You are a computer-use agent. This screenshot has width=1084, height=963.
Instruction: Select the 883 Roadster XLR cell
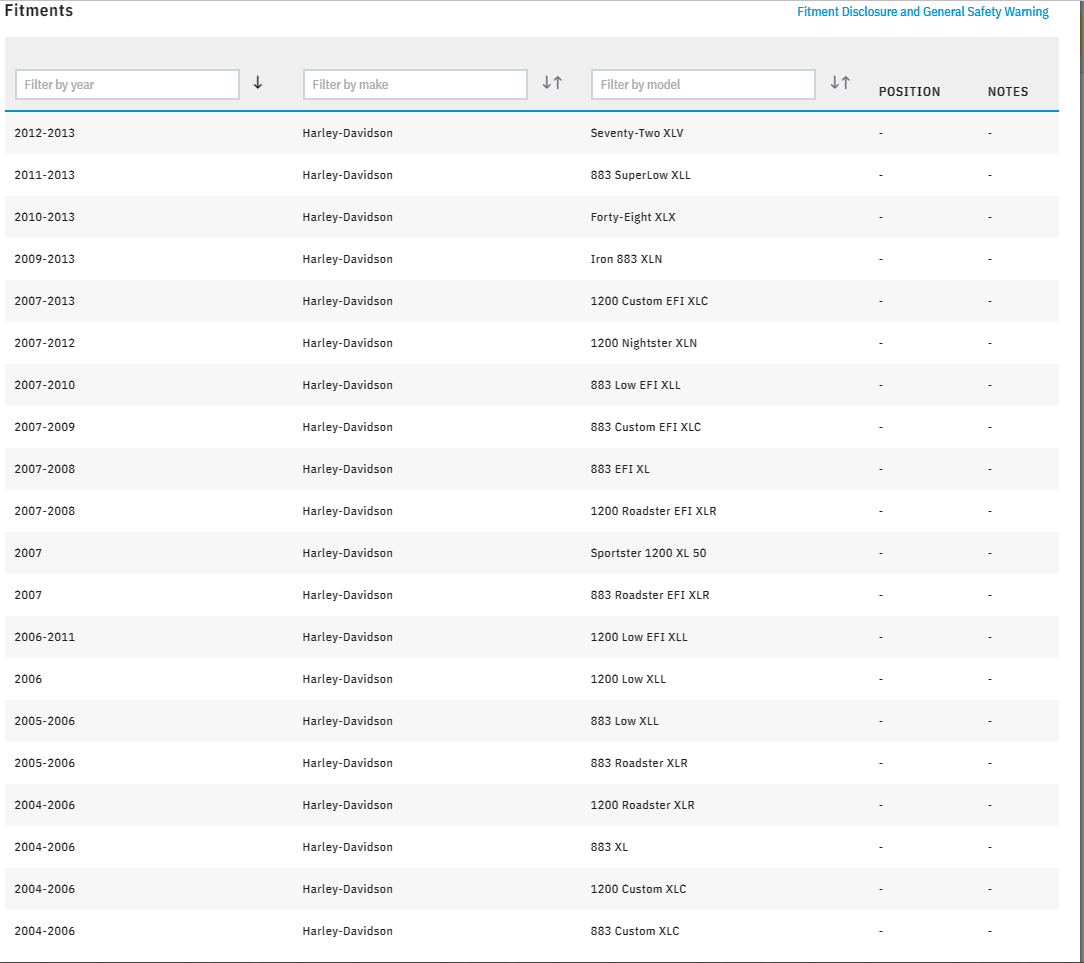tap(639, 763)
